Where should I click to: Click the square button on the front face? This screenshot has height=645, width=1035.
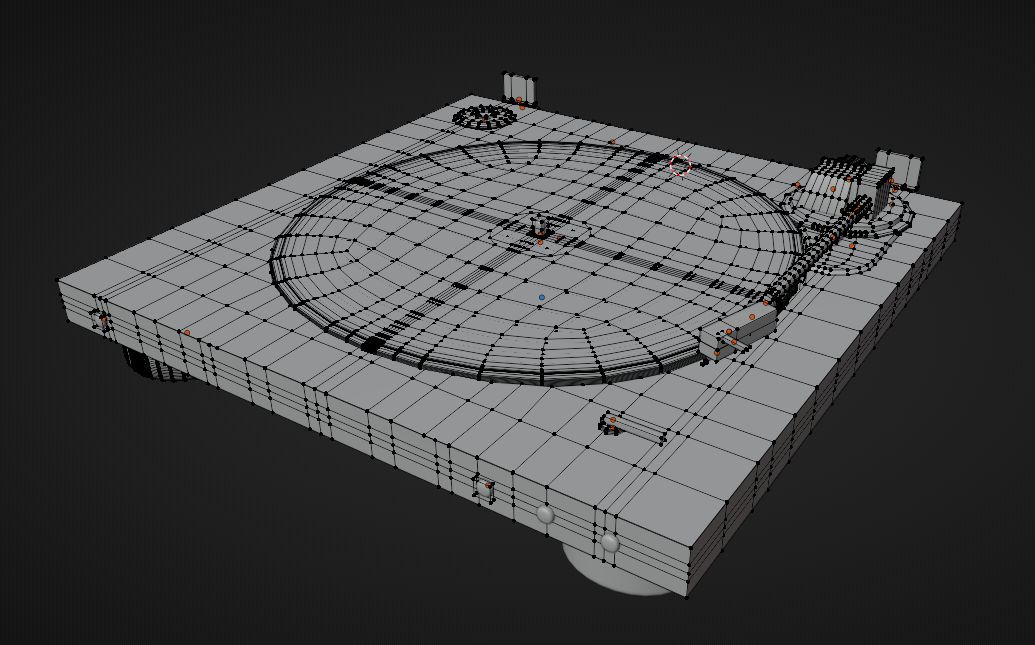click(x=485, y=488)
